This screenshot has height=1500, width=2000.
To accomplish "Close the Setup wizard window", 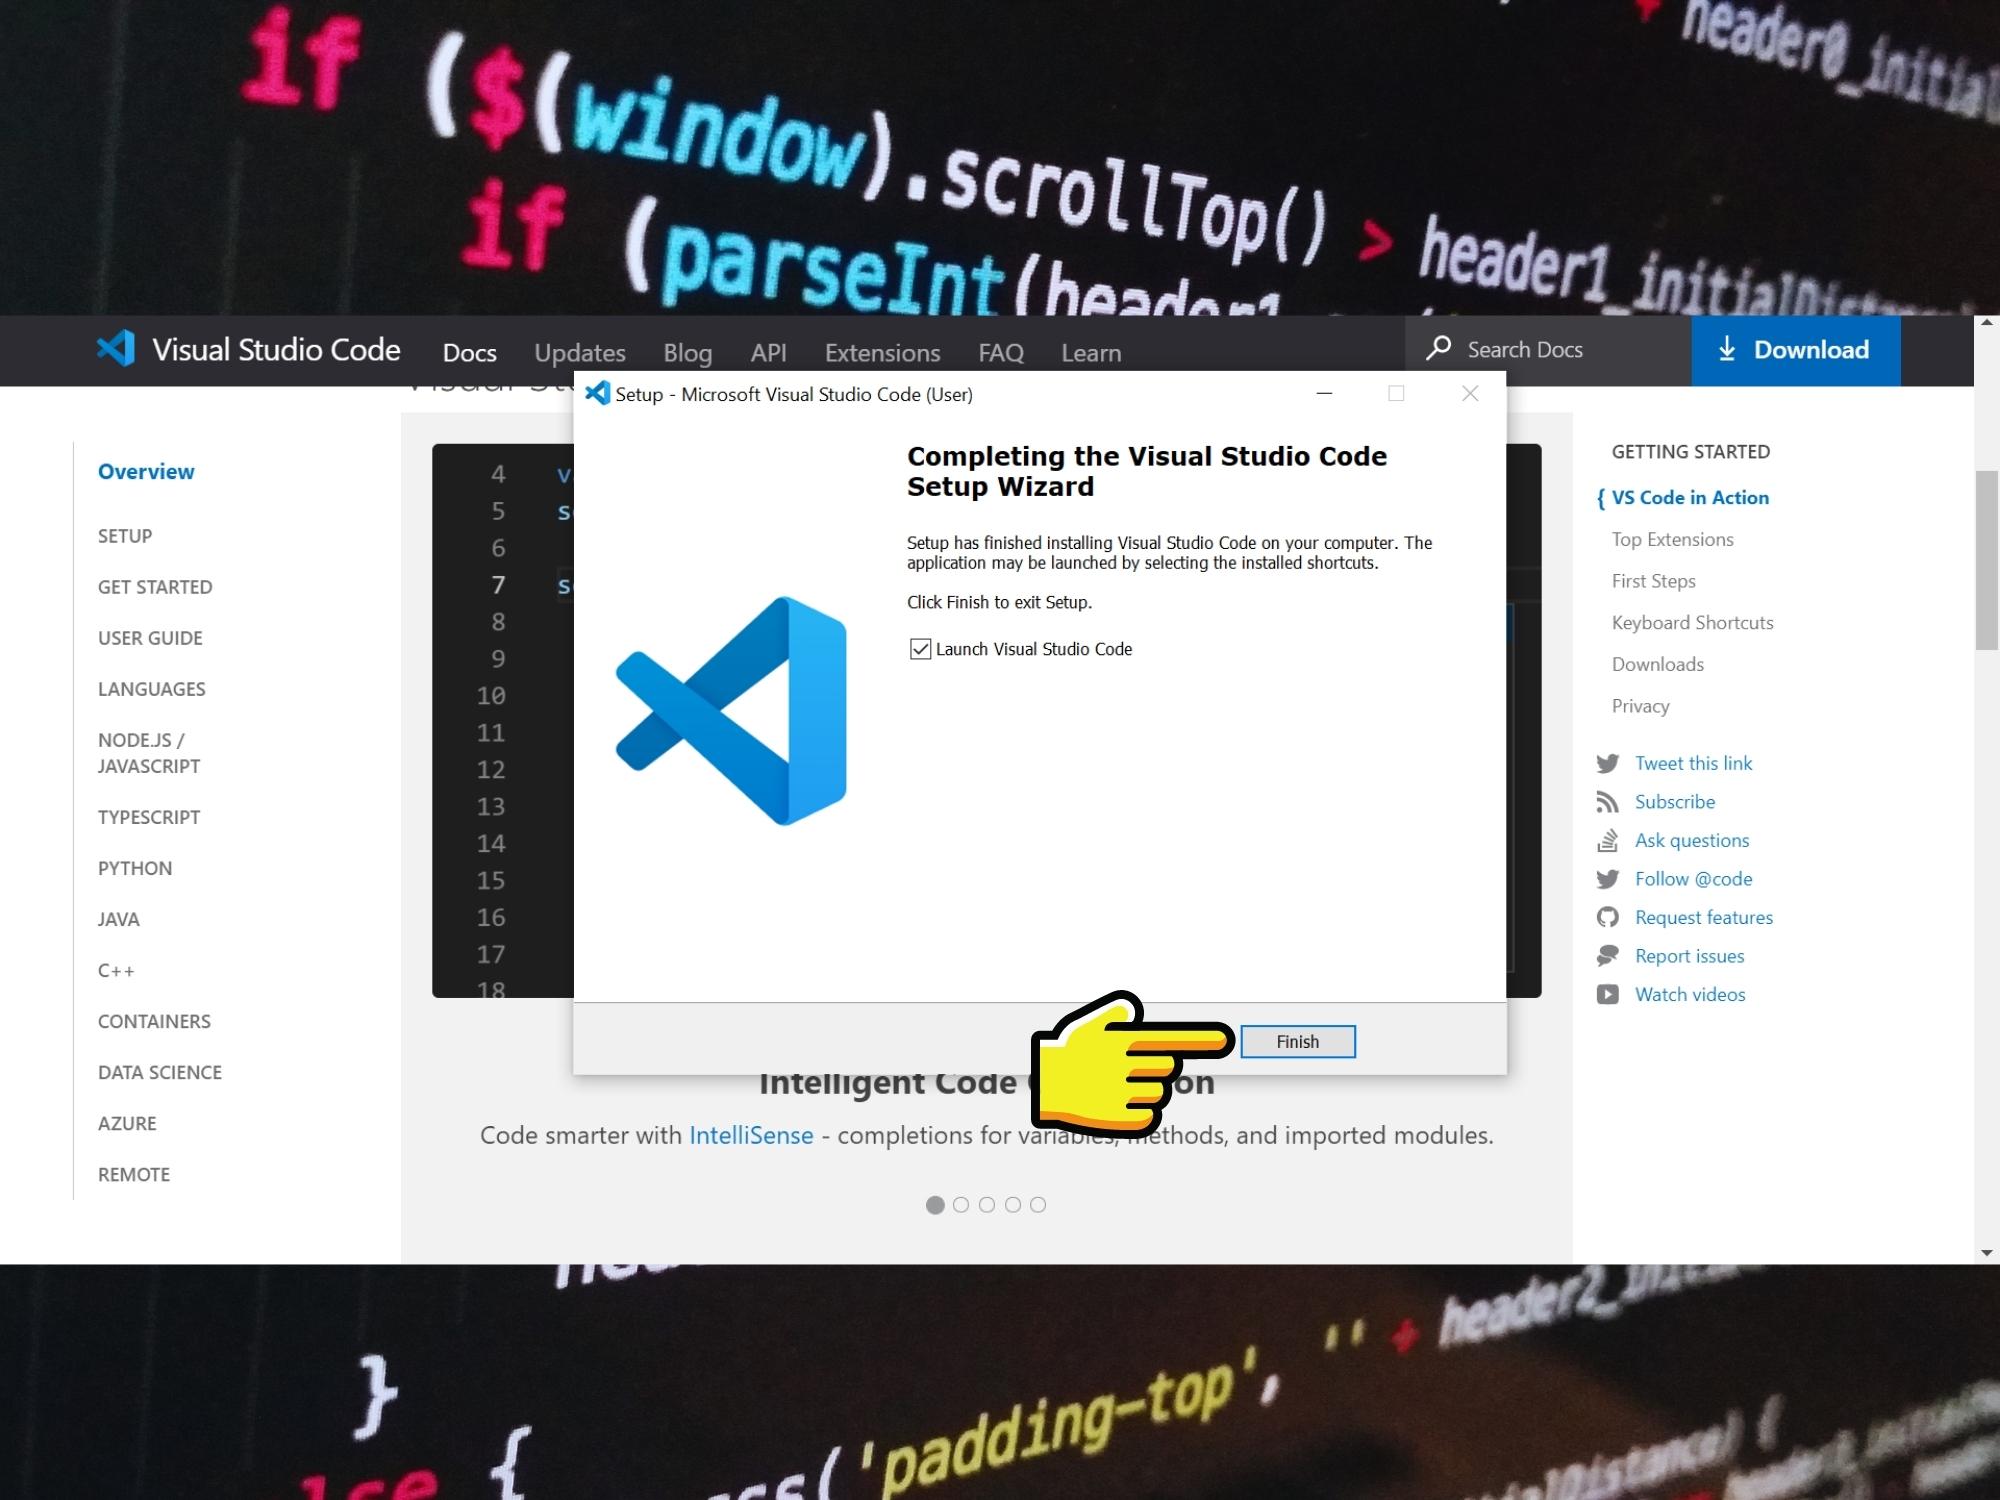I will (x=1470, y=394).
